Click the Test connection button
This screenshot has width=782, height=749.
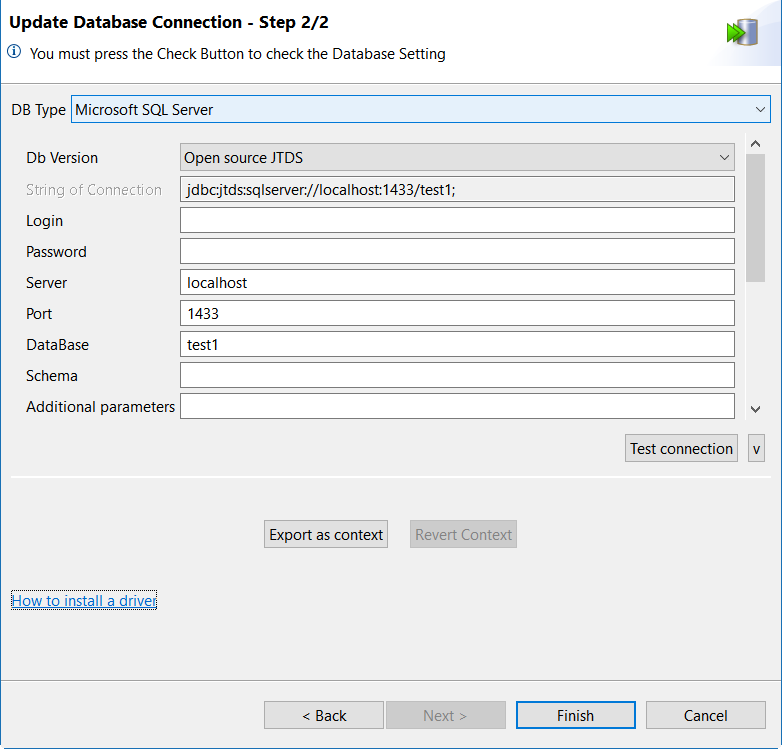[x=681, y=448]
